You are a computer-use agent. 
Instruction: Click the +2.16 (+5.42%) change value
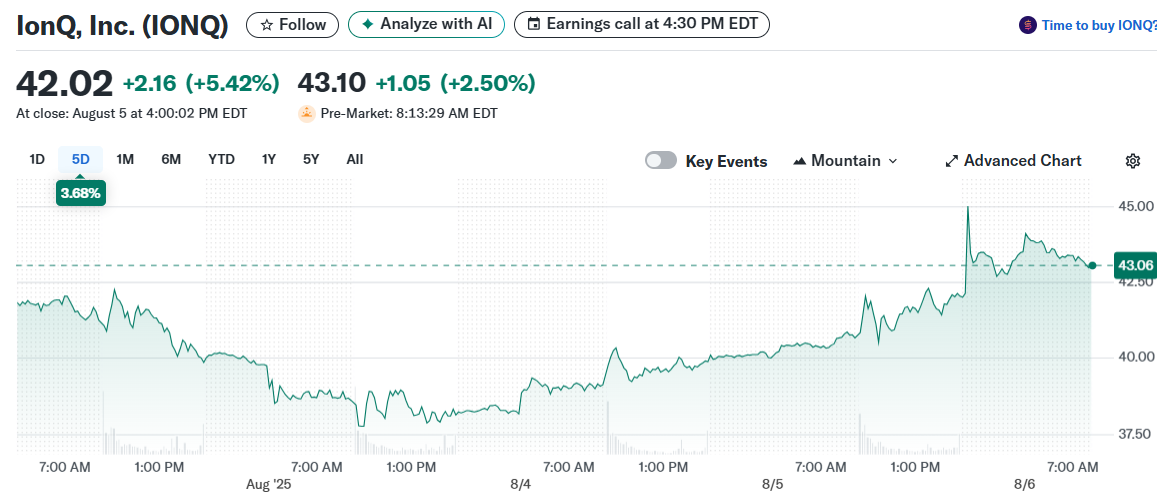tap(201, 83)
